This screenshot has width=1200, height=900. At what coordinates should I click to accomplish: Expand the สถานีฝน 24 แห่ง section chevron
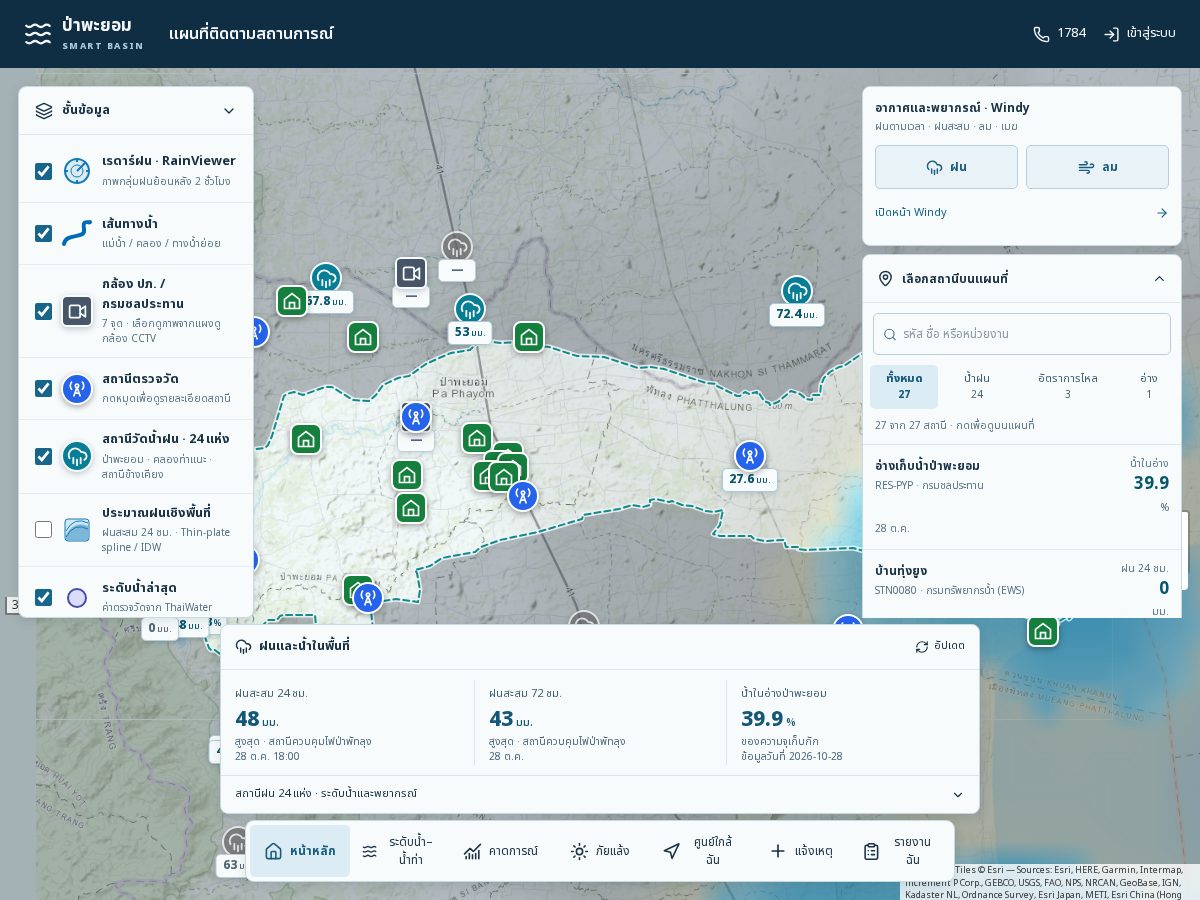pyautogui.click(x=958, y=795)
